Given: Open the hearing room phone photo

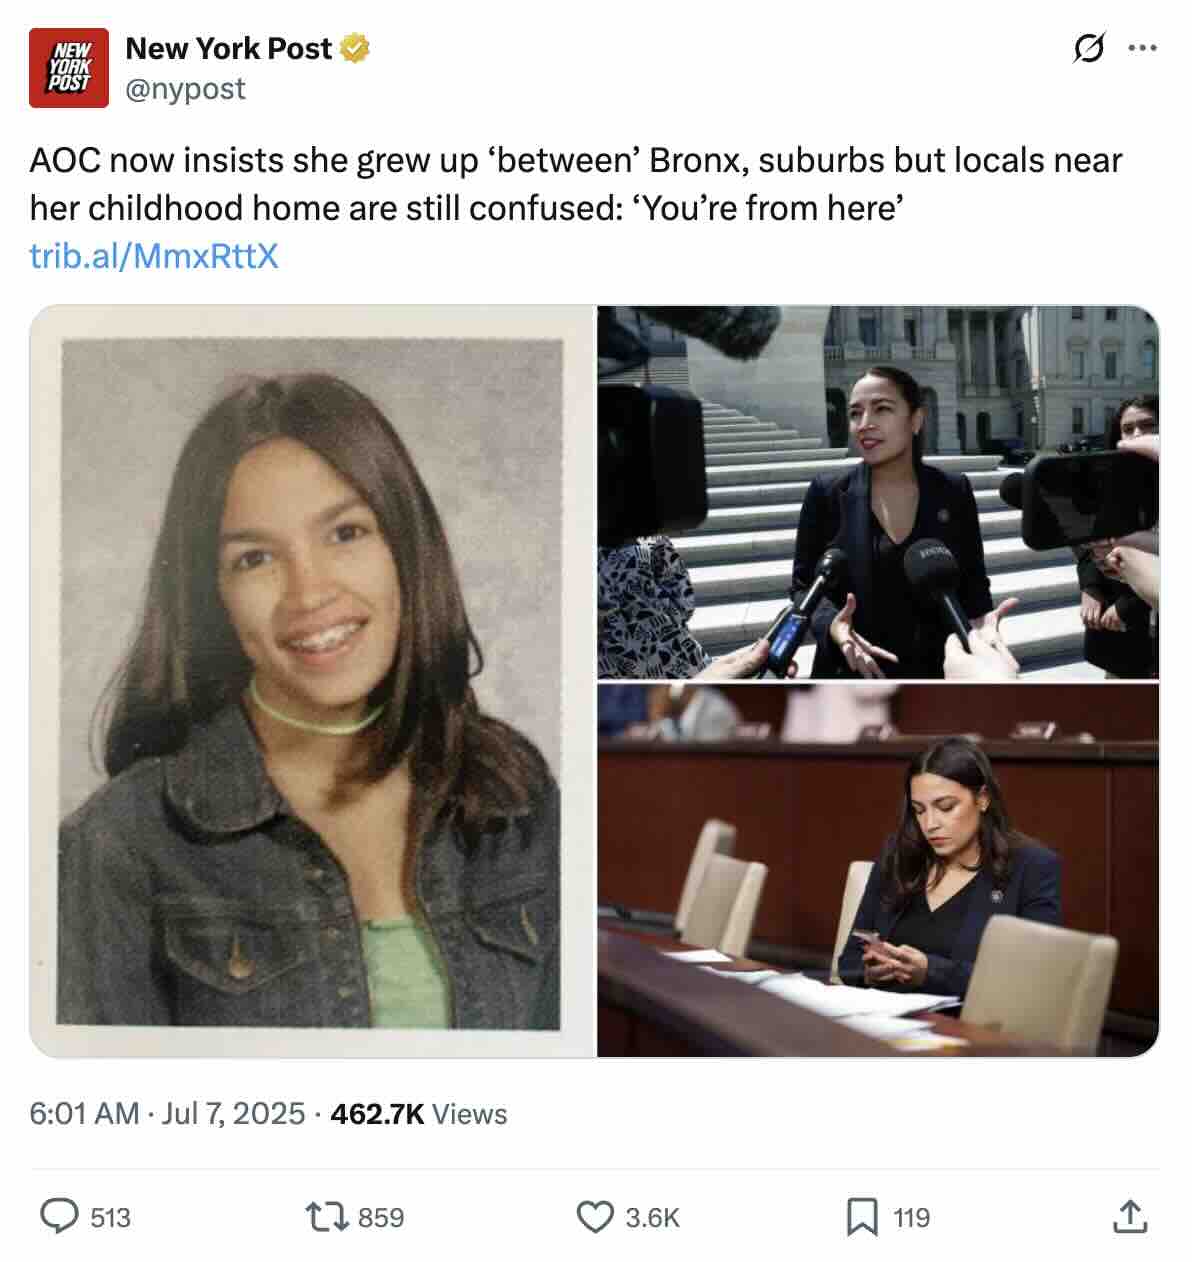Looking at the screenshot, I should (x=878, y=870).
